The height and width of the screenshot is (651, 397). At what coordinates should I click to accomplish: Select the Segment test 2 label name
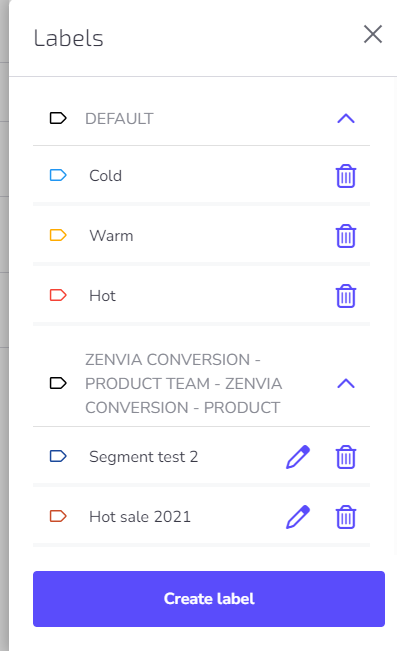click(x=144, y=457)
